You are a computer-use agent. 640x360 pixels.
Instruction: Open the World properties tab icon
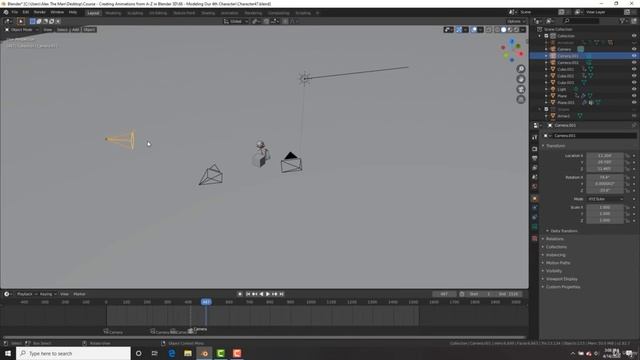(x=535, y=187)
